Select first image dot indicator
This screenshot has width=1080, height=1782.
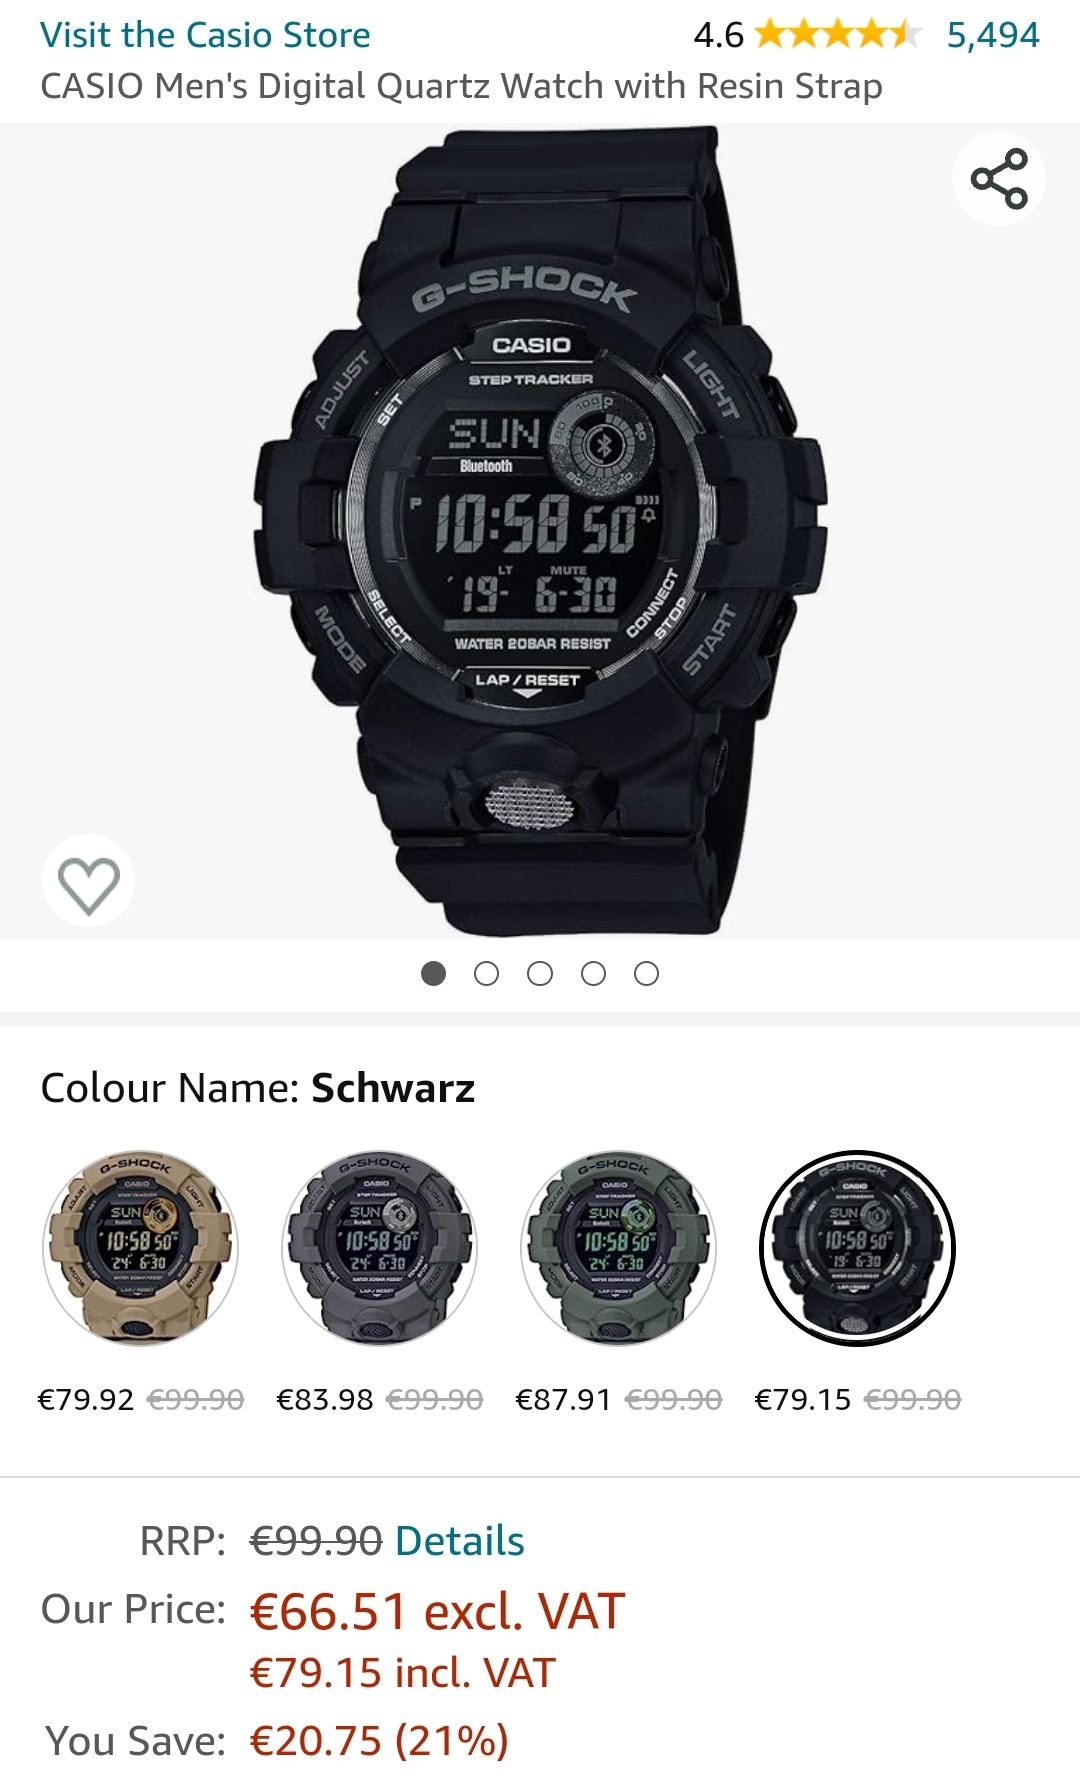pos(433,974)
